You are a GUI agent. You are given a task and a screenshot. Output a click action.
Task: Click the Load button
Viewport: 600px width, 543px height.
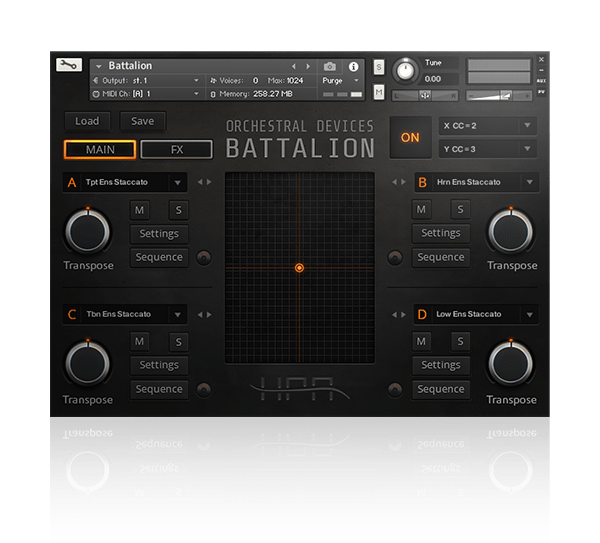87,121
